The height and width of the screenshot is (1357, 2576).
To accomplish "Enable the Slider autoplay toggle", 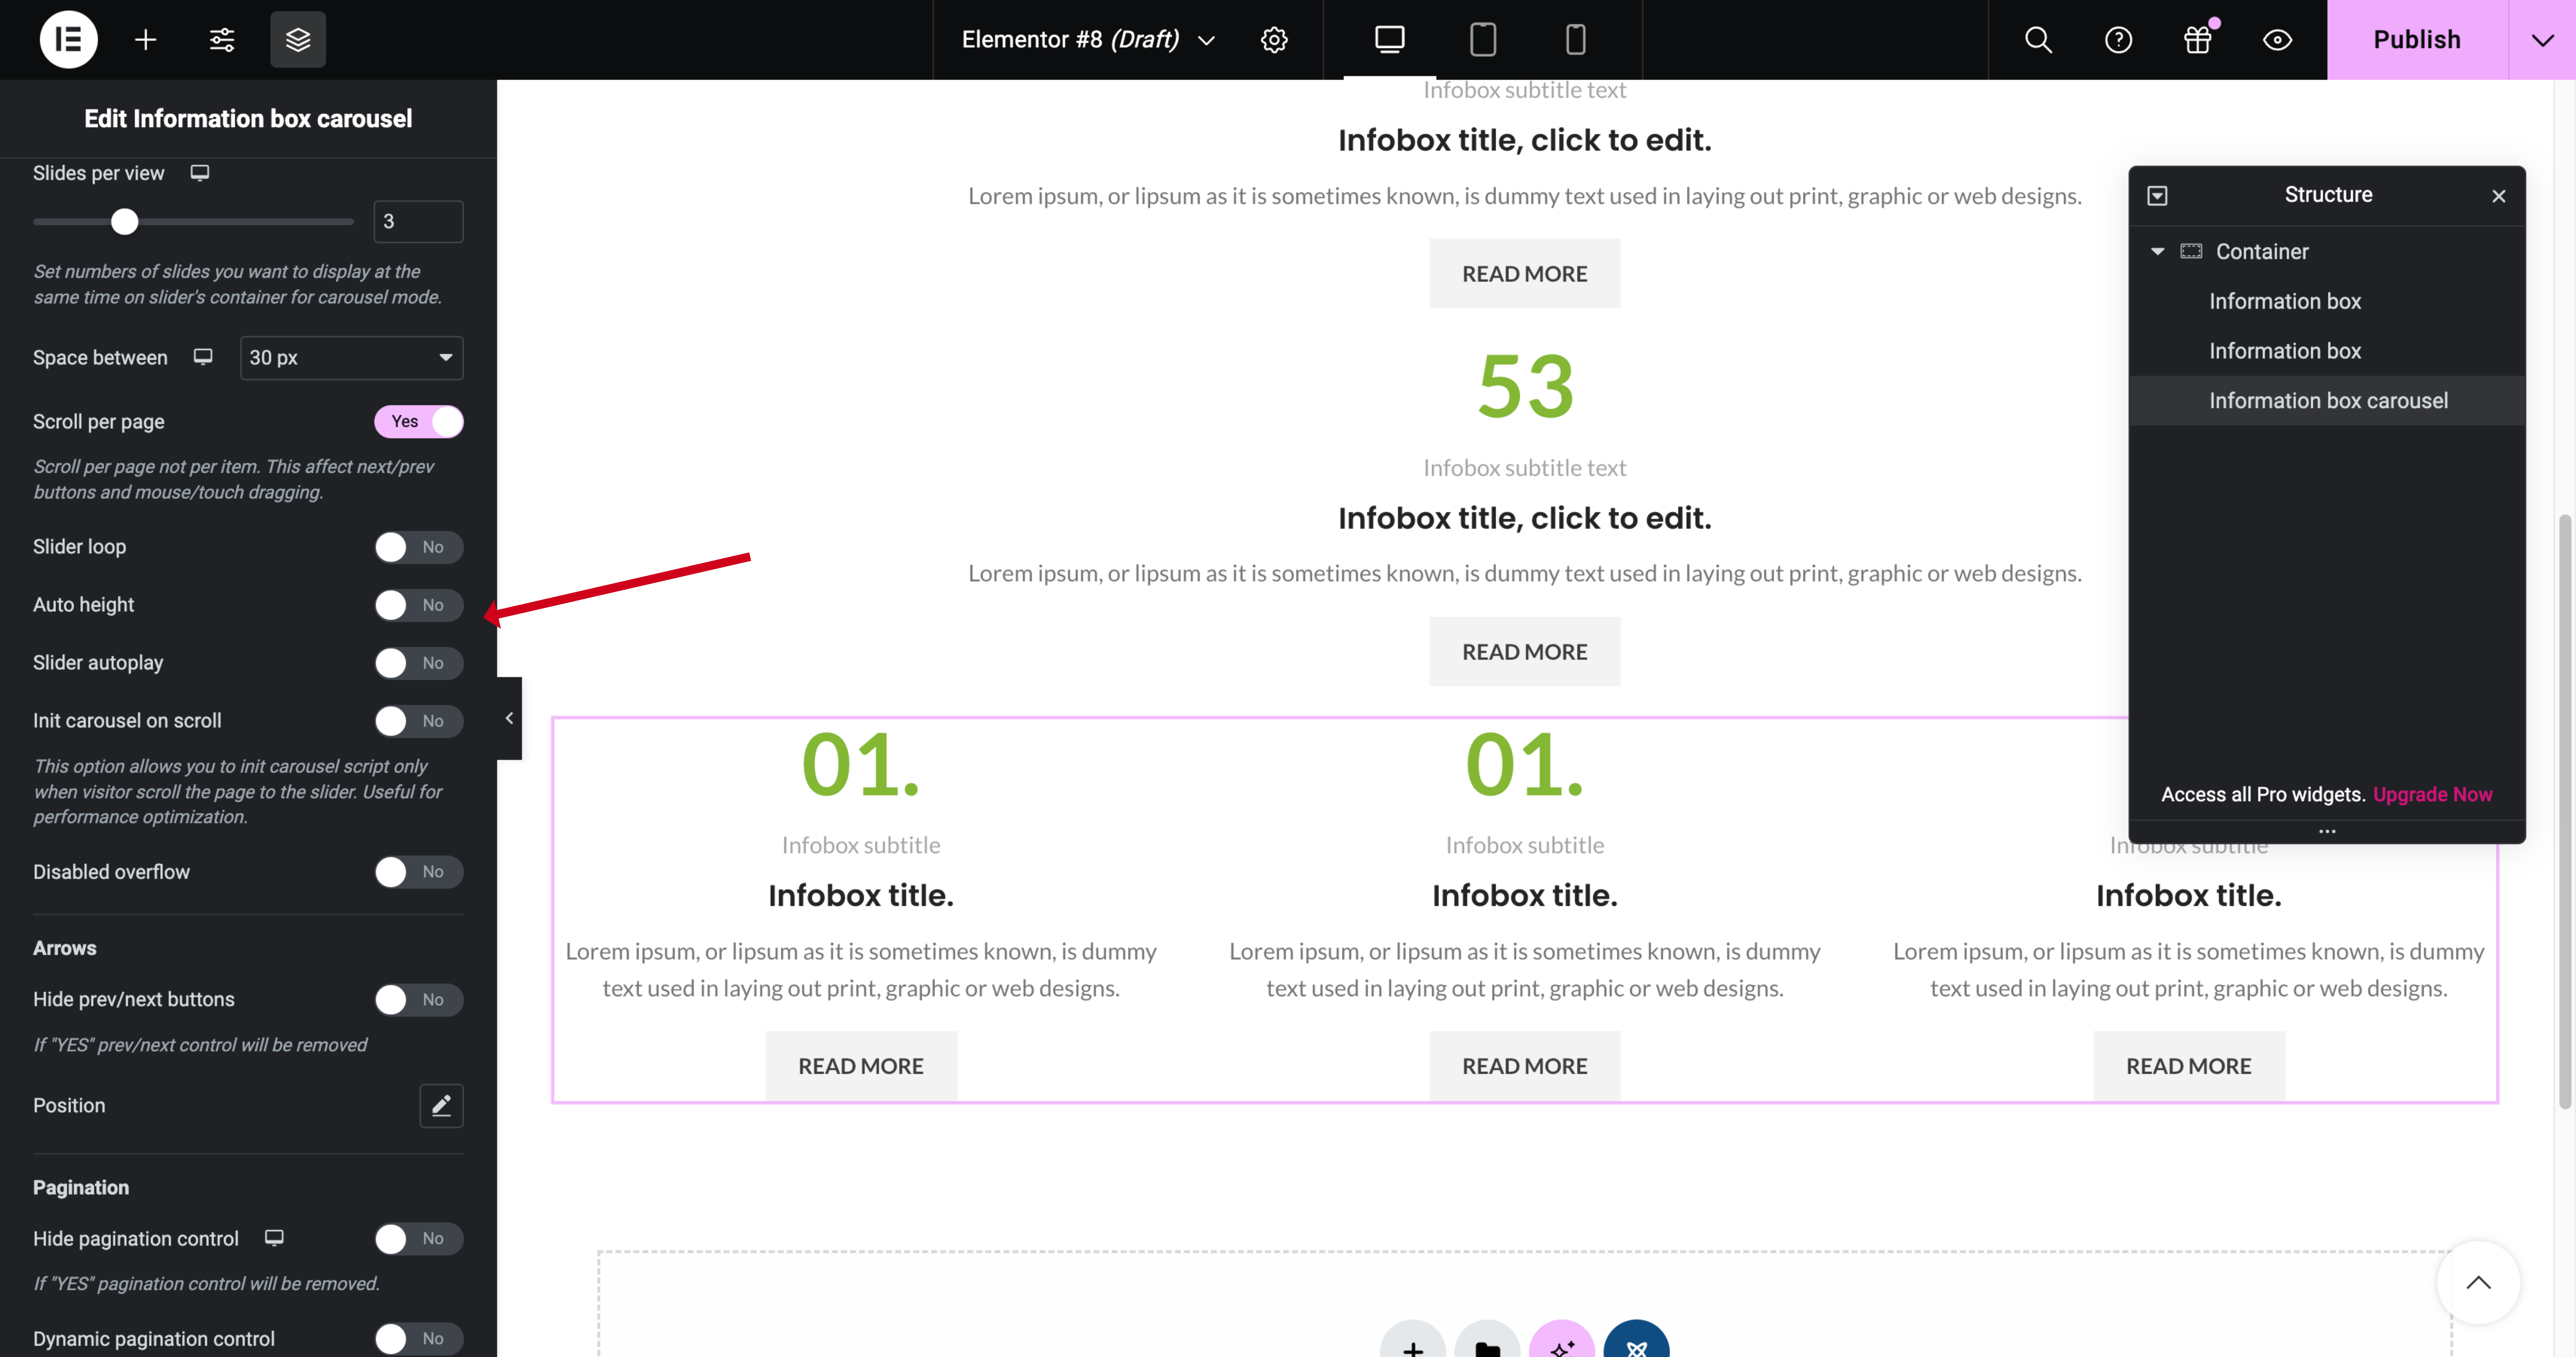I will pos(419,663).
